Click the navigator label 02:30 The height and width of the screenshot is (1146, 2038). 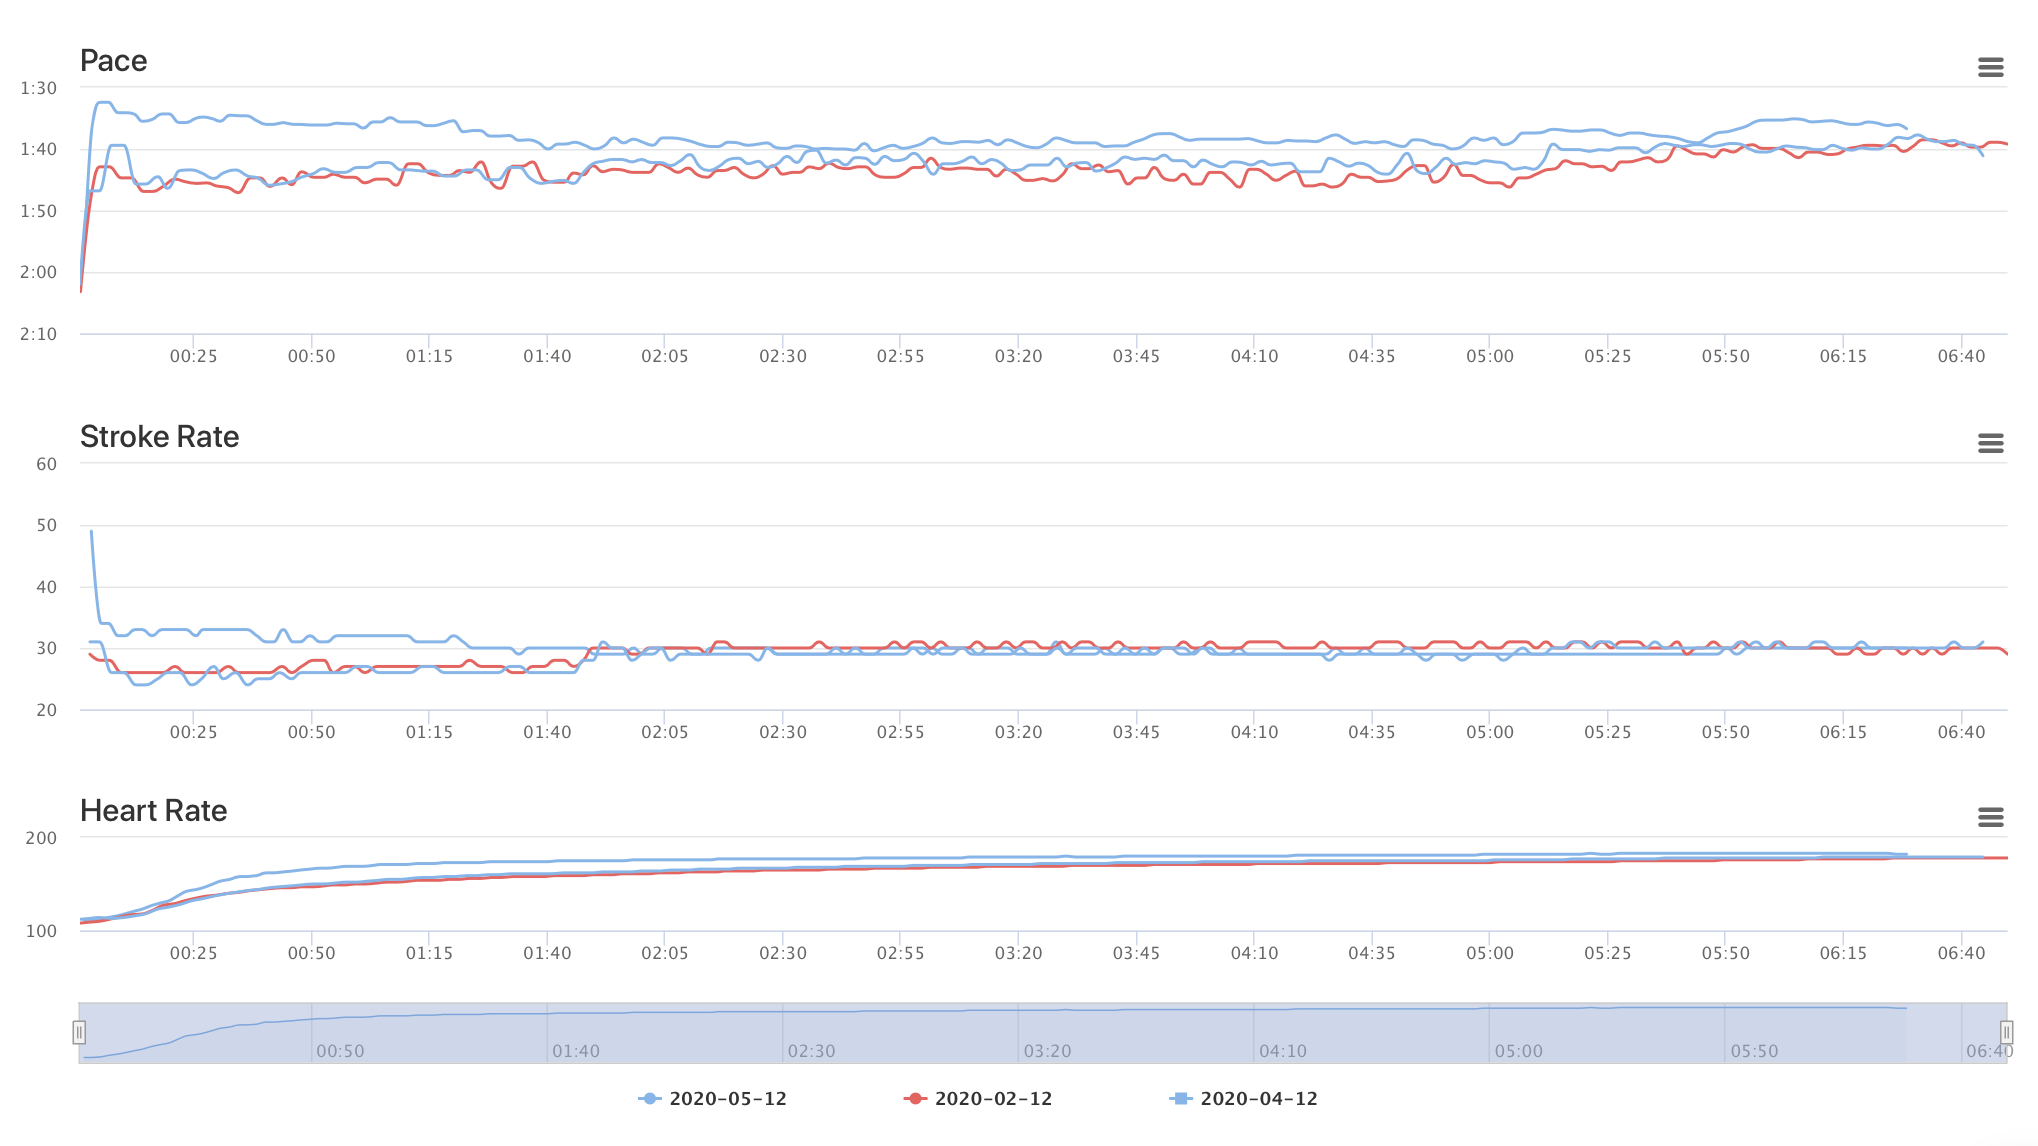(811, 1051)
